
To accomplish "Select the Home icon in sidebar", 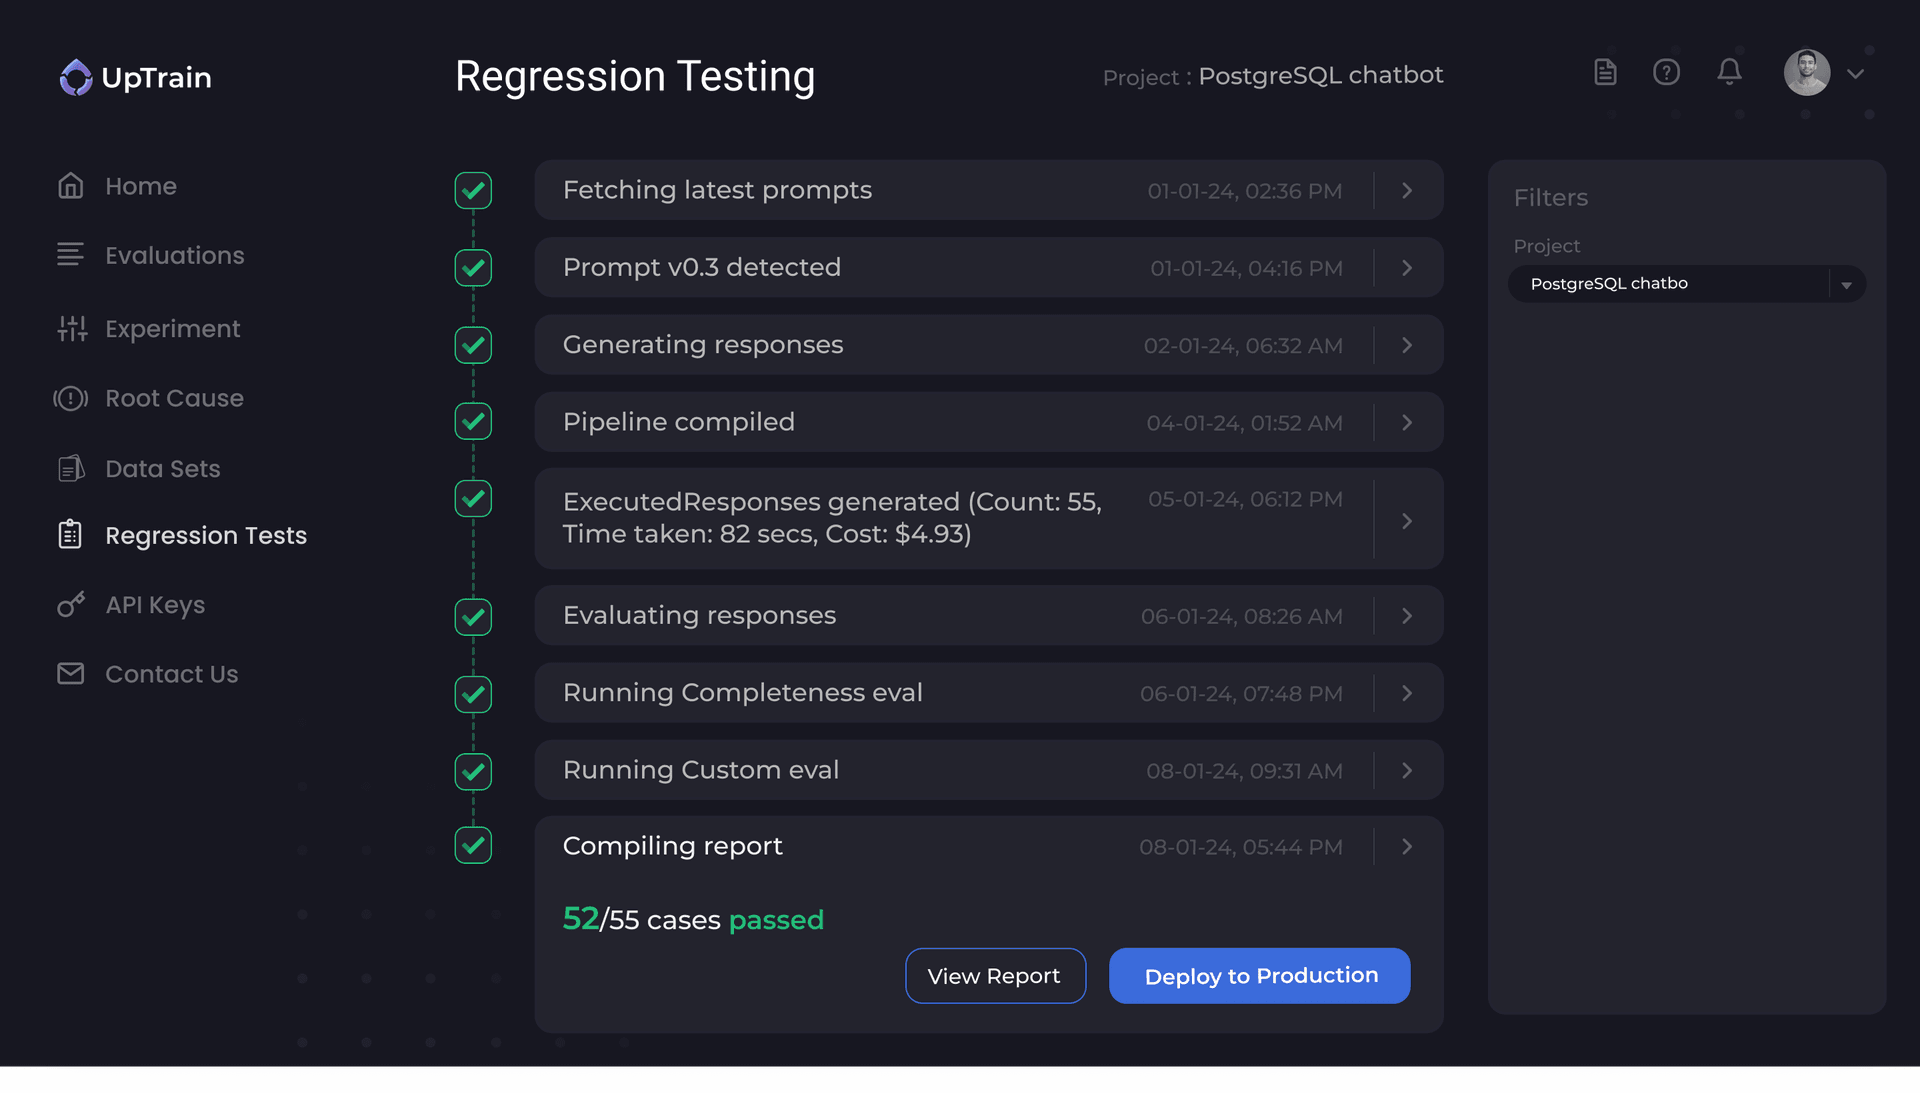I will [71, 185].
